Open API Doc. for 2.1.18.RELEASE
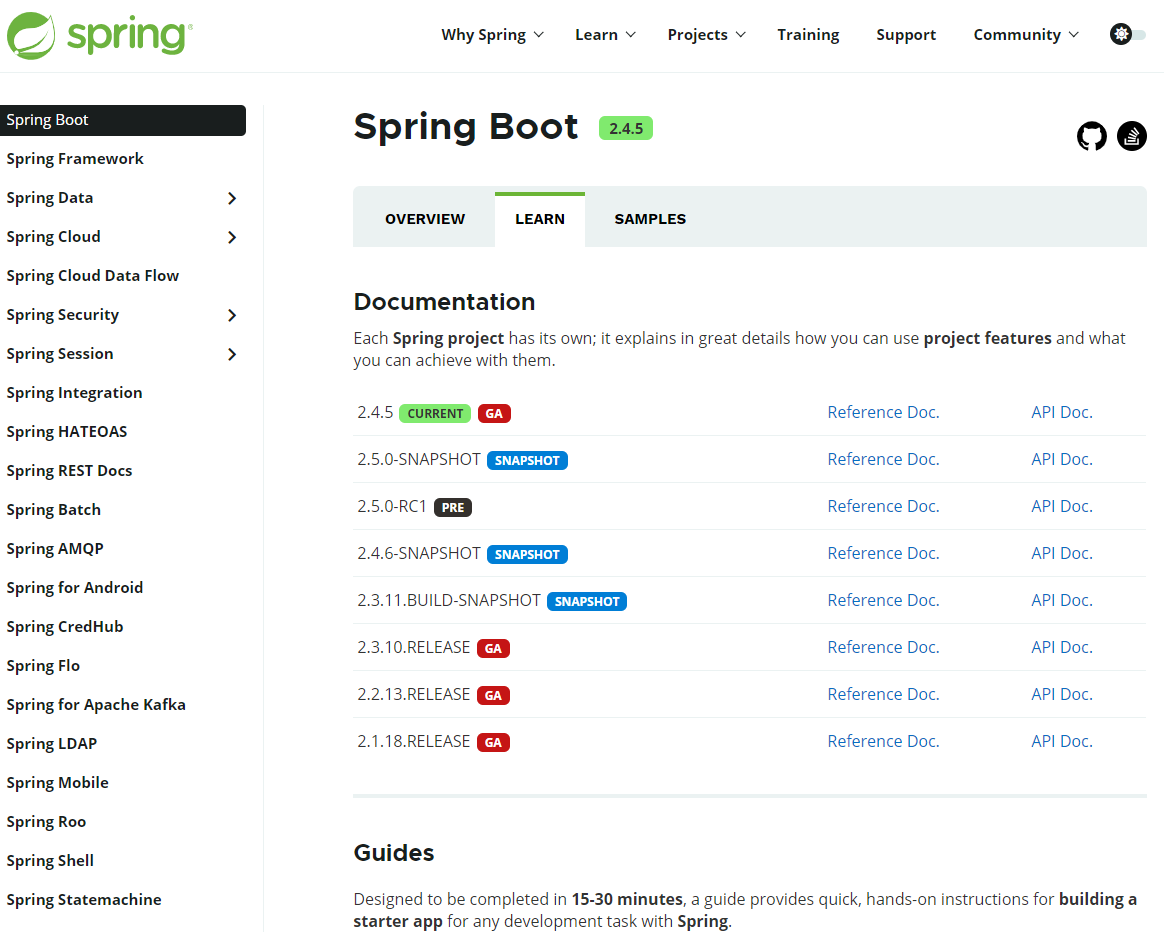The height and width of the screenshot is (932, 1164). tap(1062, 741)
